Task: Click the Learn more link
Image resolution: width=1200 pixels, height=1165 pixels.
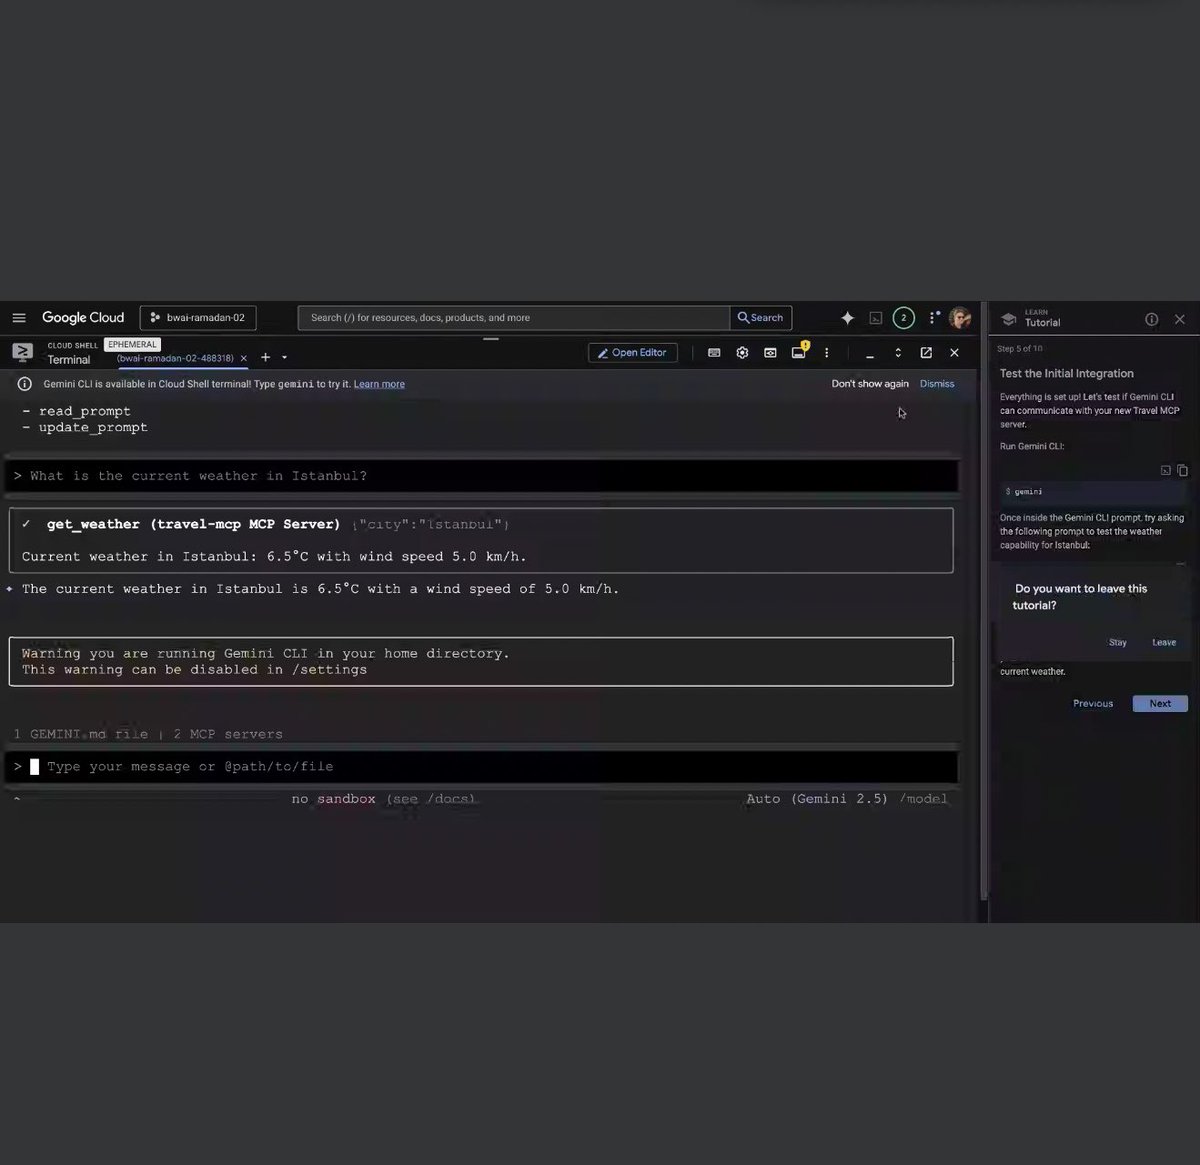Action: point(379,384)
